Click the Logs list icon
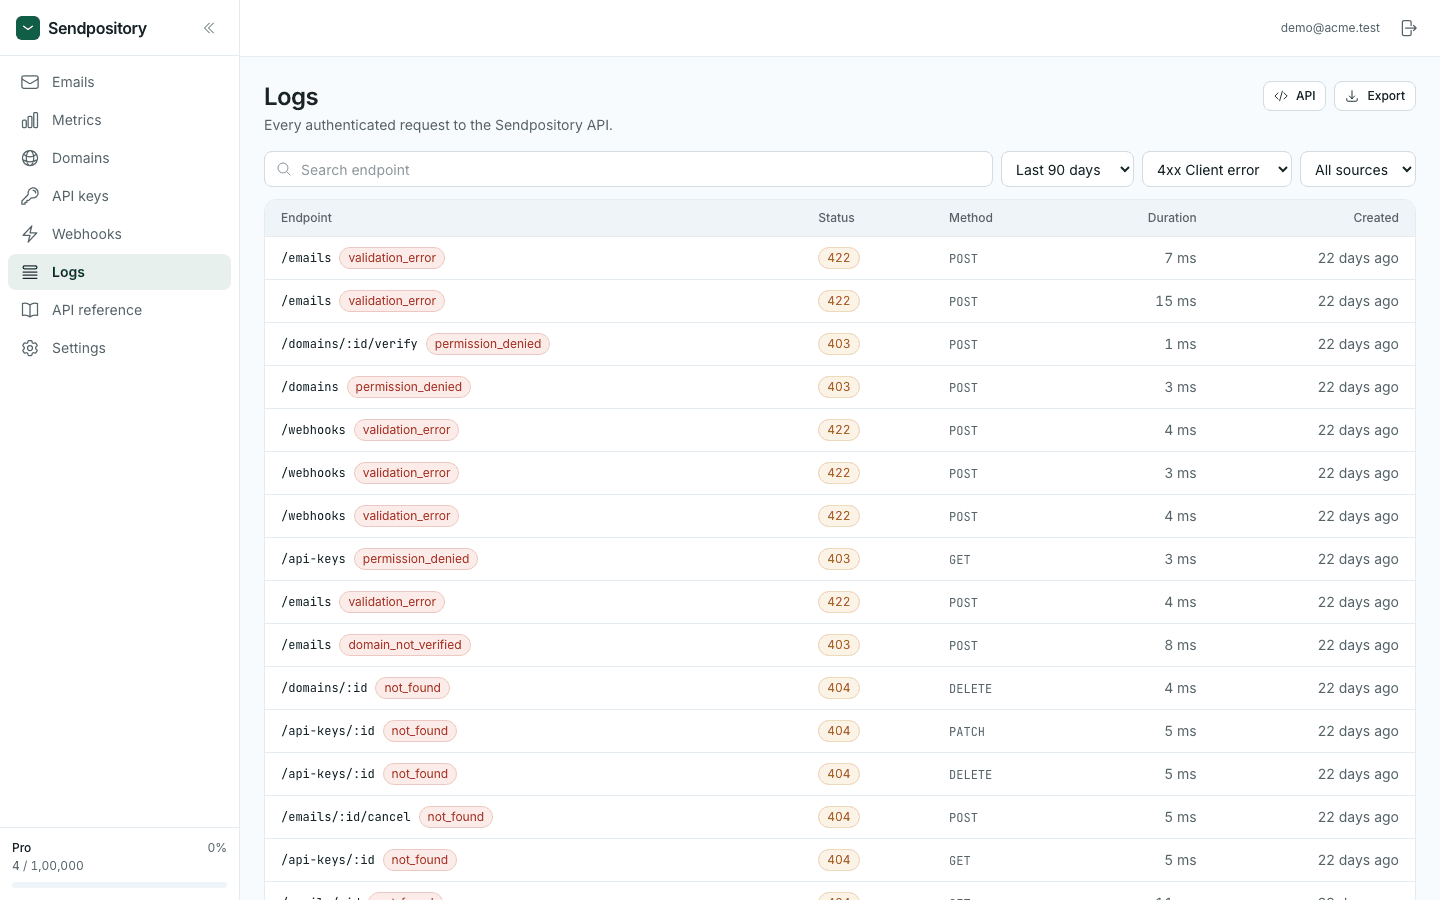Image resolution: width=1440 pixels, height=900 pixels. [30, 272]
